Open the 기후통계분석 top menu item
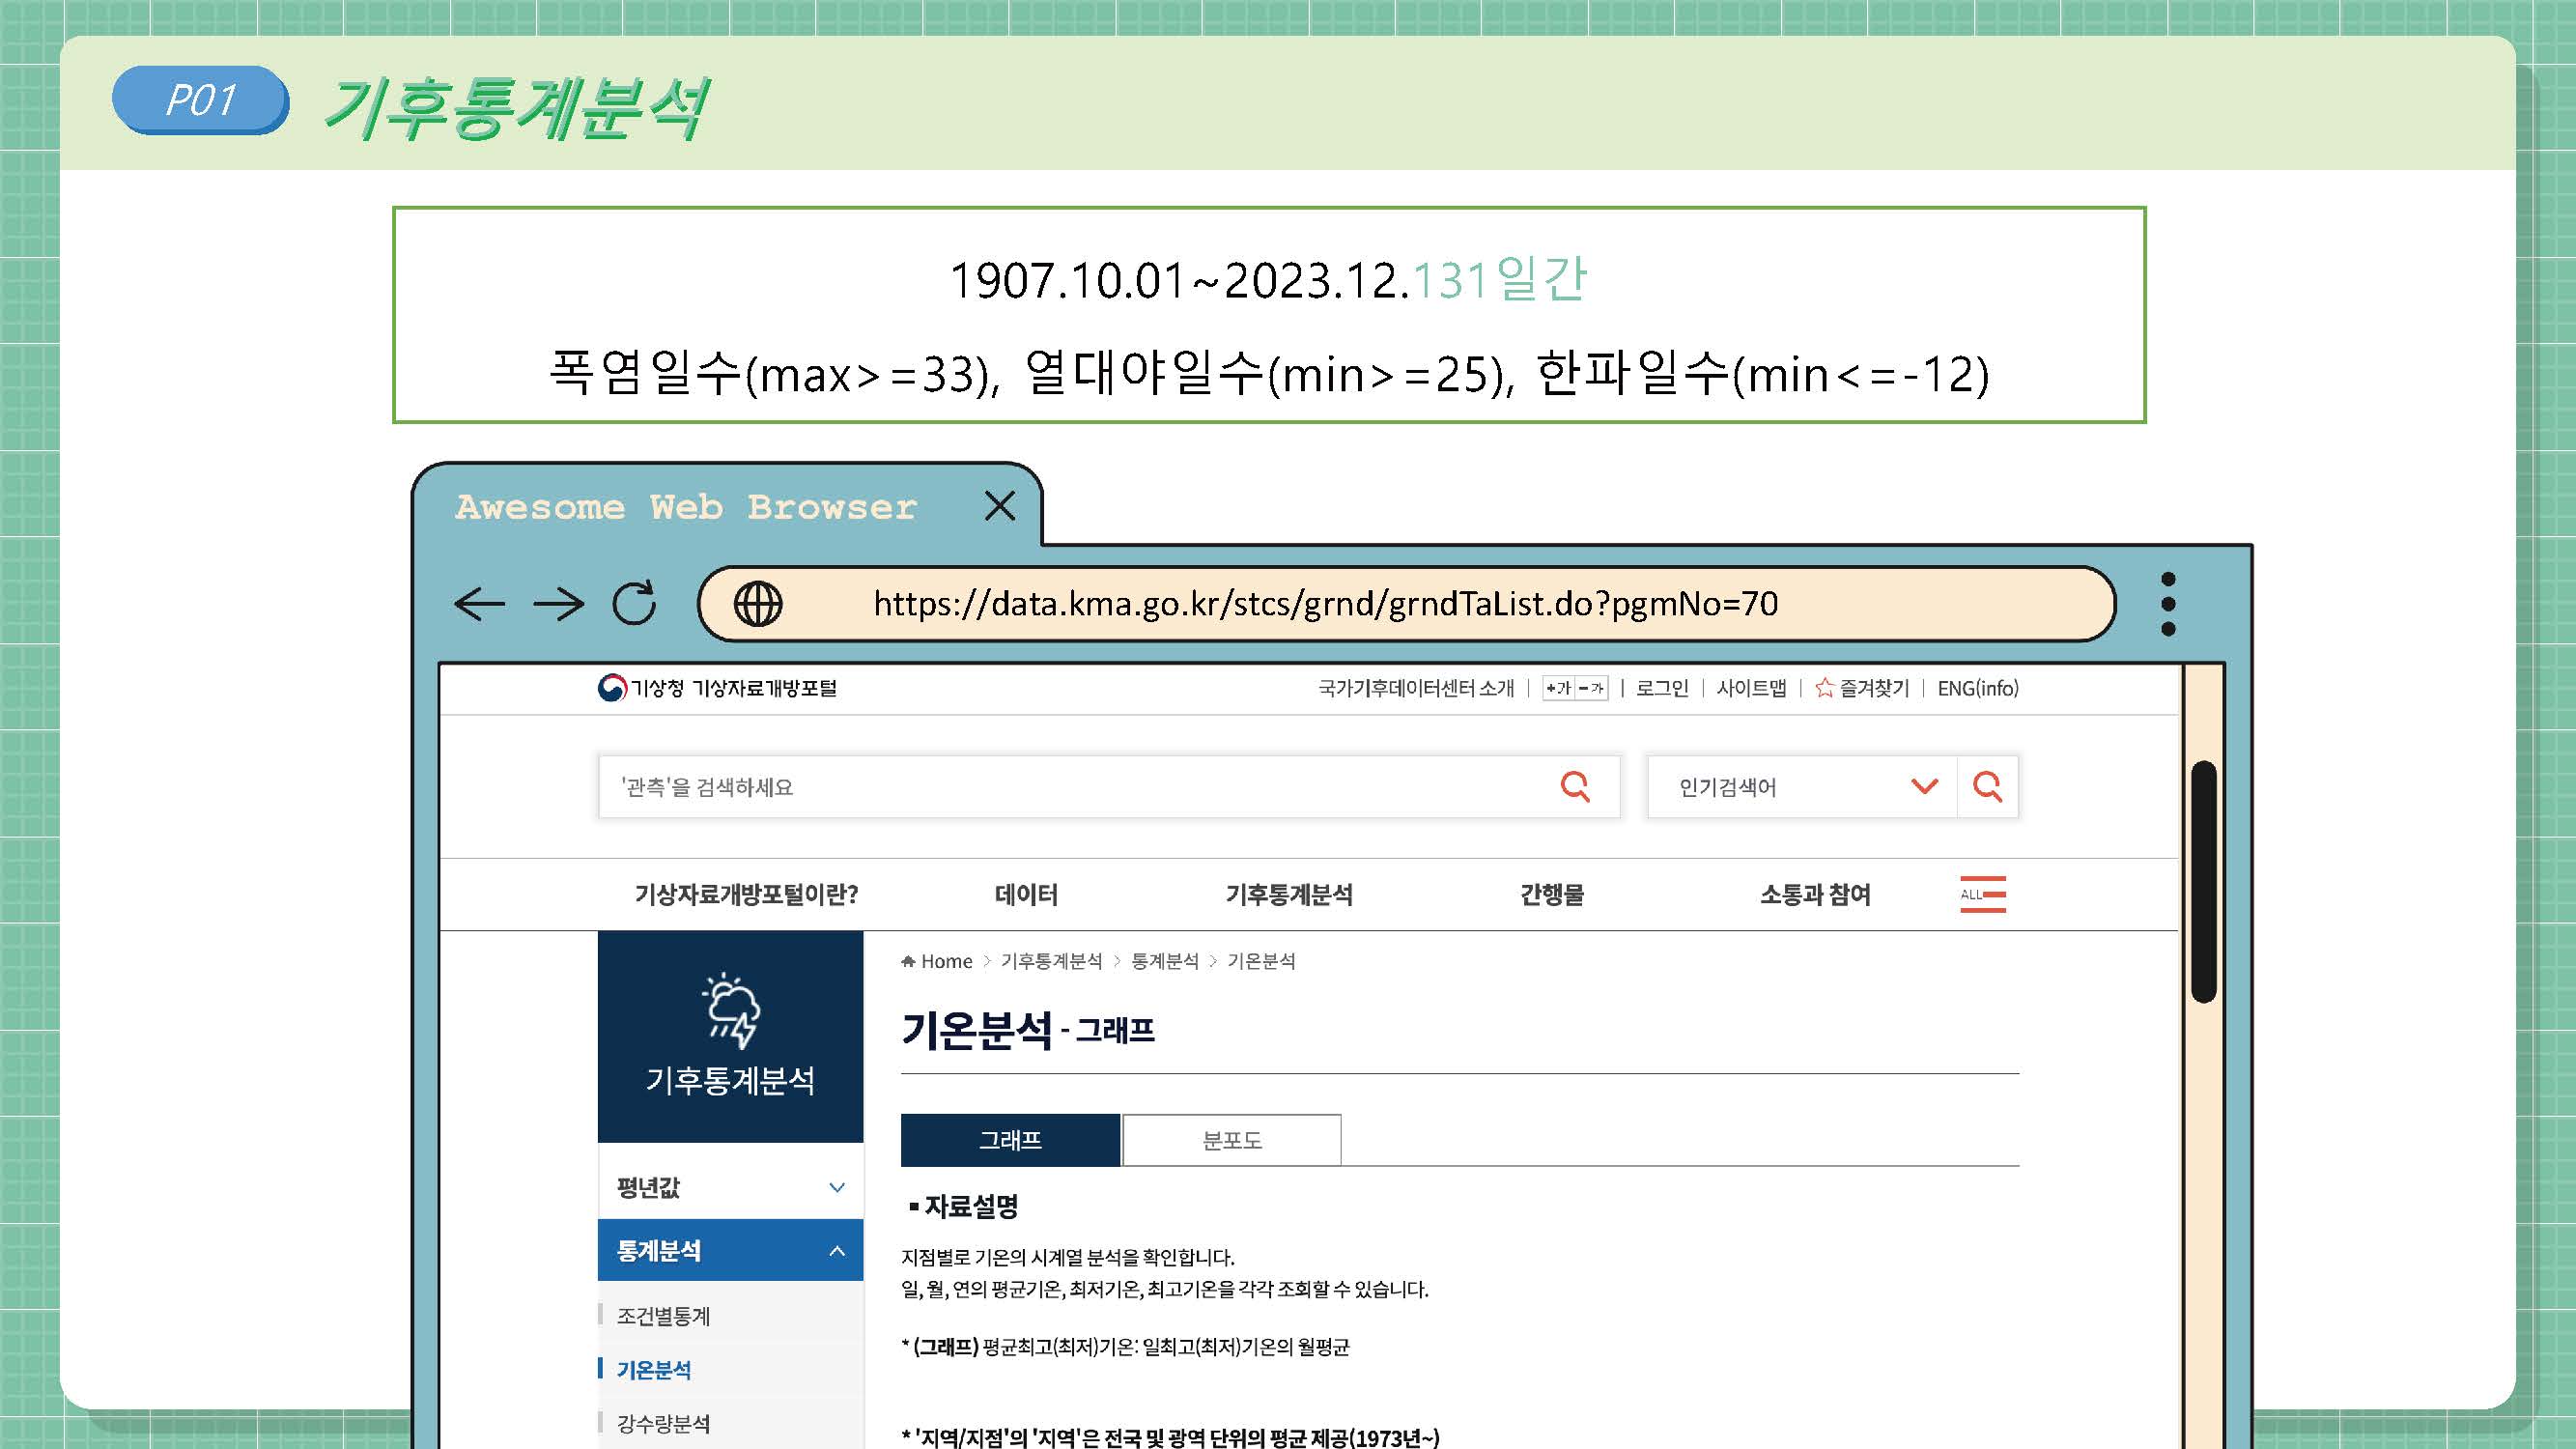The width and height of the screenshot is (2576, 1449). click(1288, 894)
